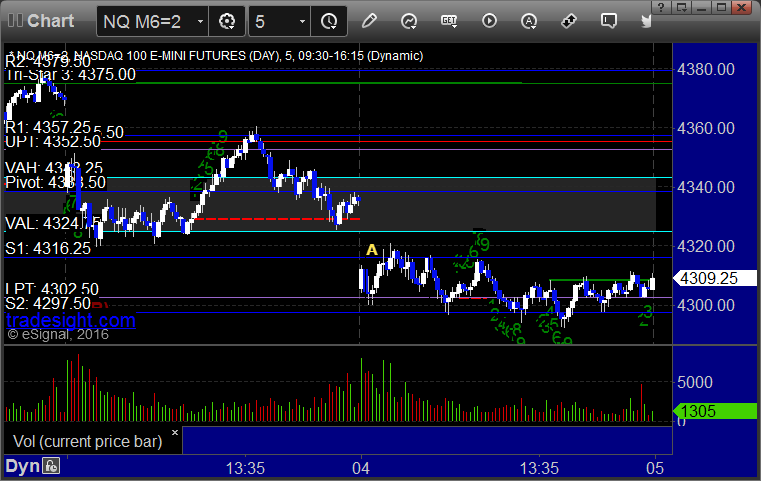Open the studies chart icon

click(x=409, y=21)
